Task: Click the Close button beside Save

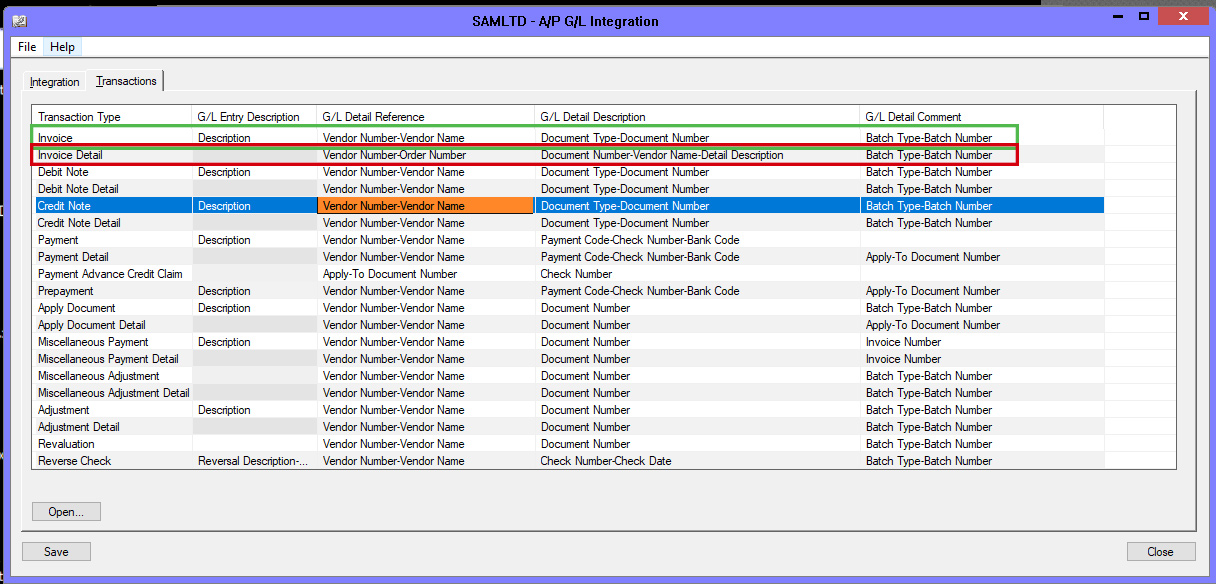Action: [x=1161, y=552]
